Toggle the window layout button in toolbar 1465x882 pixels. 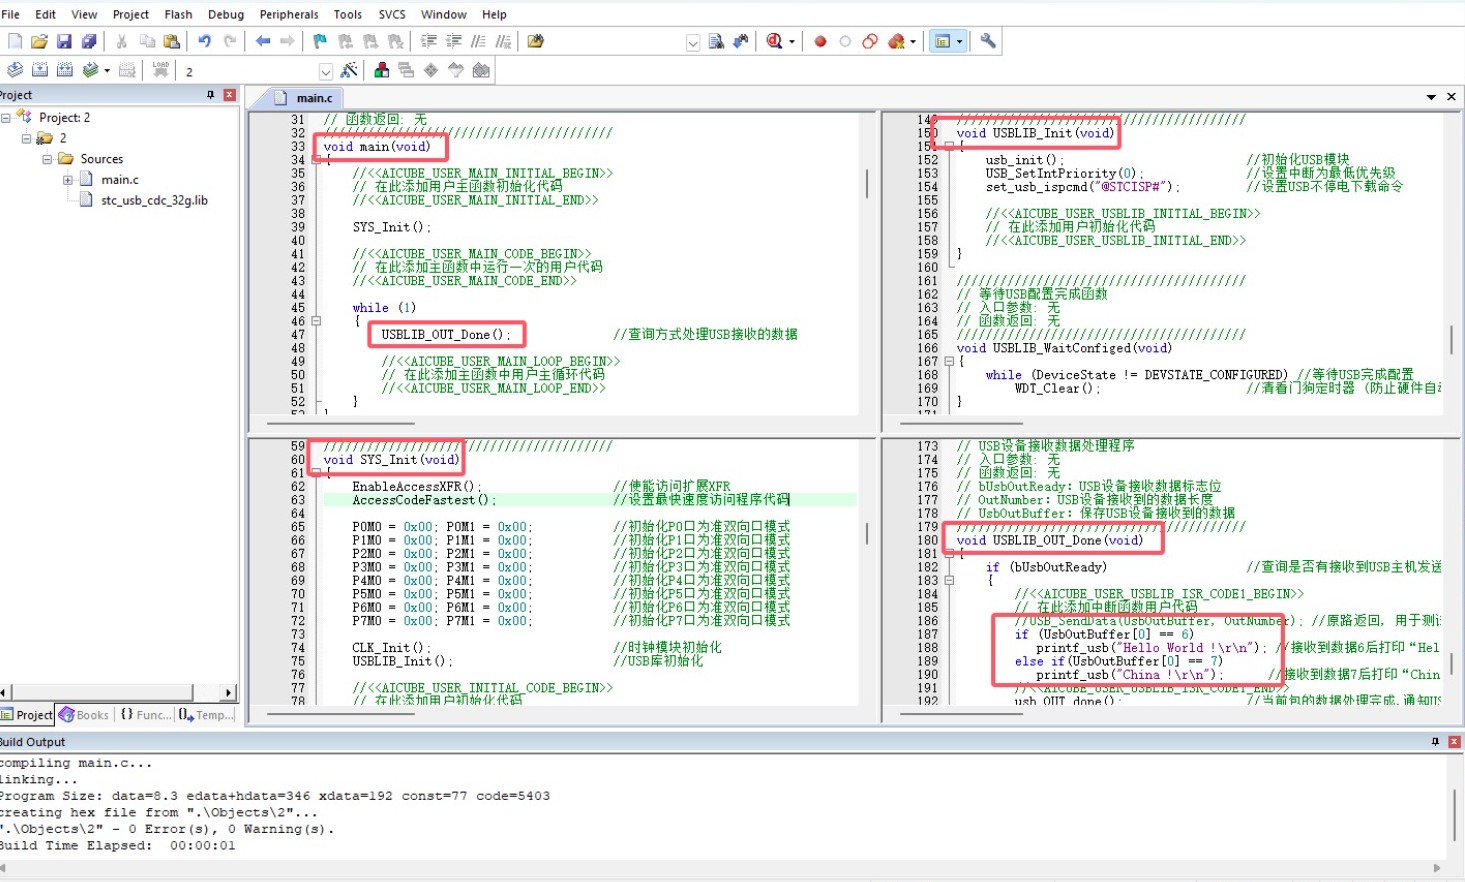941,41
